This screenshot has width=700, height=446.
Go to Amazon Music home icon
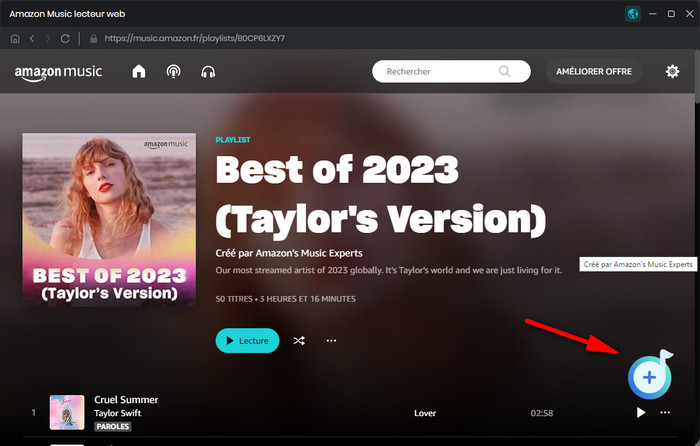[x=138, y=72]
